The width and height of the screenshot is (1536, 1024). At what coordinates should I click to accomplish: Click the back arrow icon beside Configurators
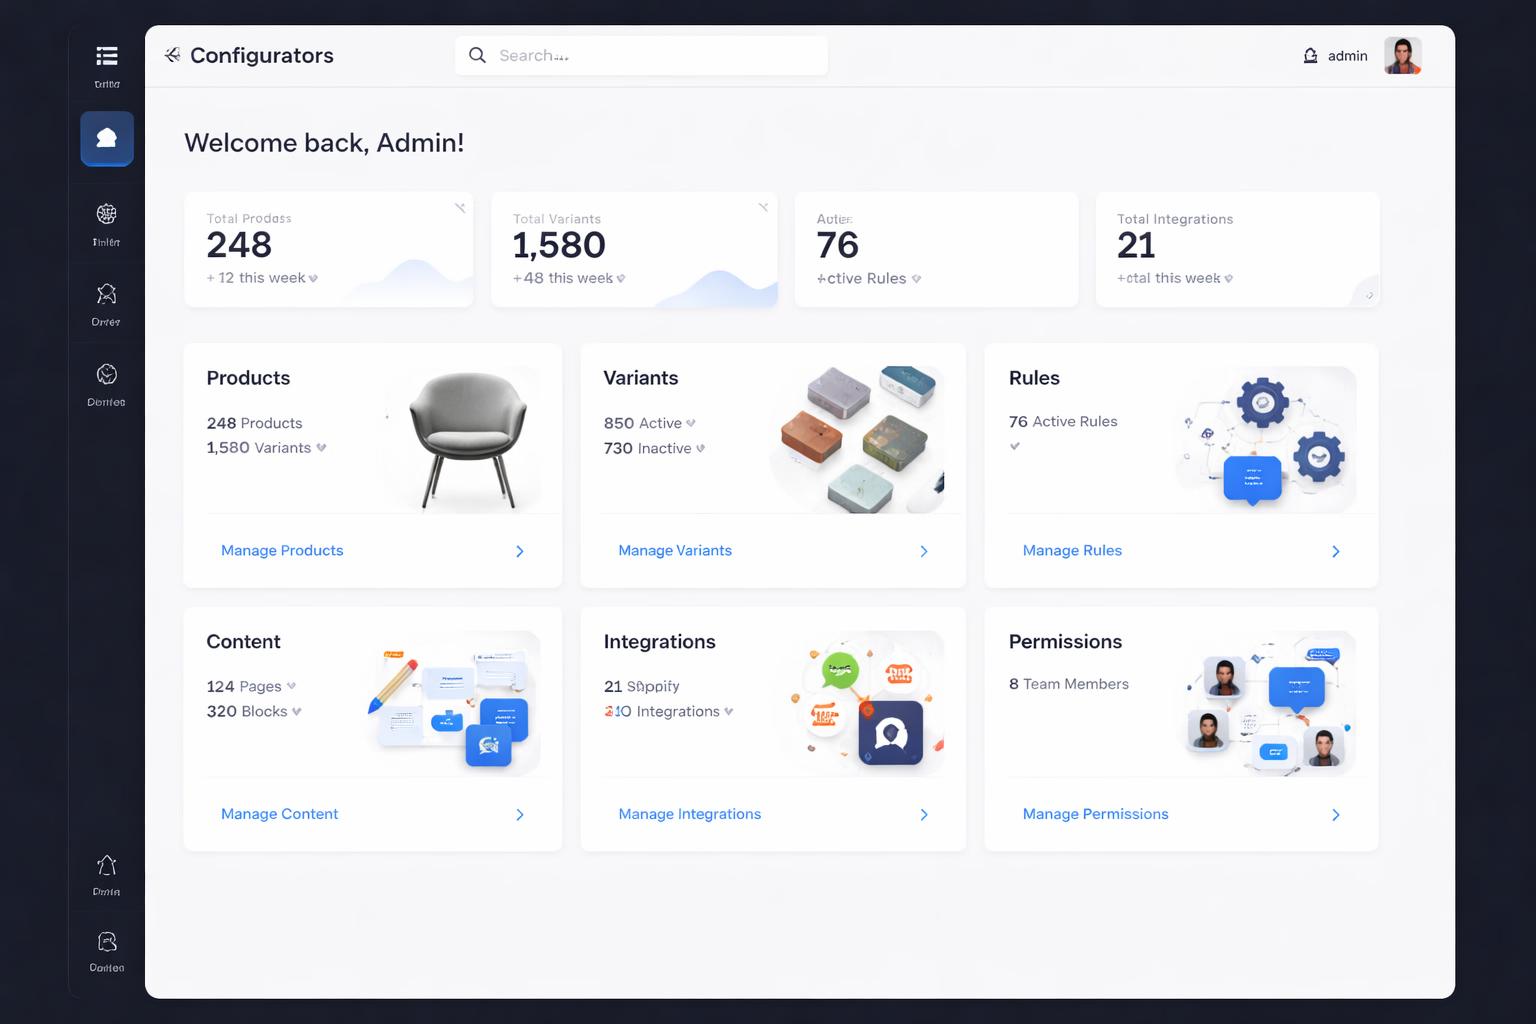[x=173, y=55]
